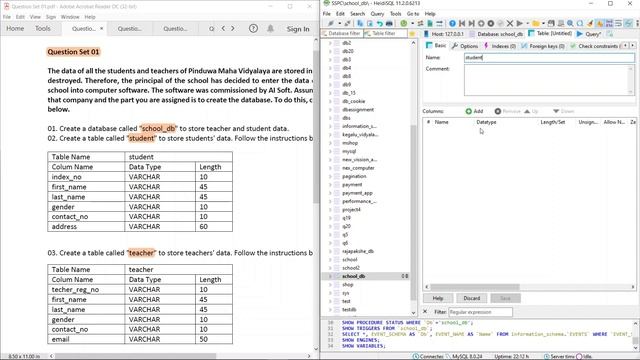Click the Cancel editing X toolbar icon
This screenshot has height=360, width=640.
(510, 23)
